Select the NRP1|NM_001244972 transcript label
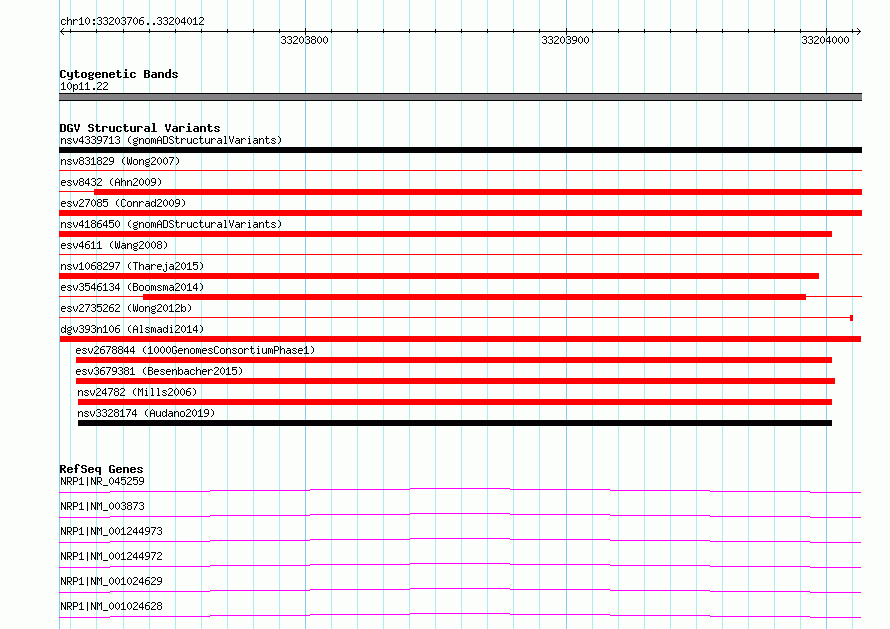This screenshot has height=629, width=890. coord(111,556)
